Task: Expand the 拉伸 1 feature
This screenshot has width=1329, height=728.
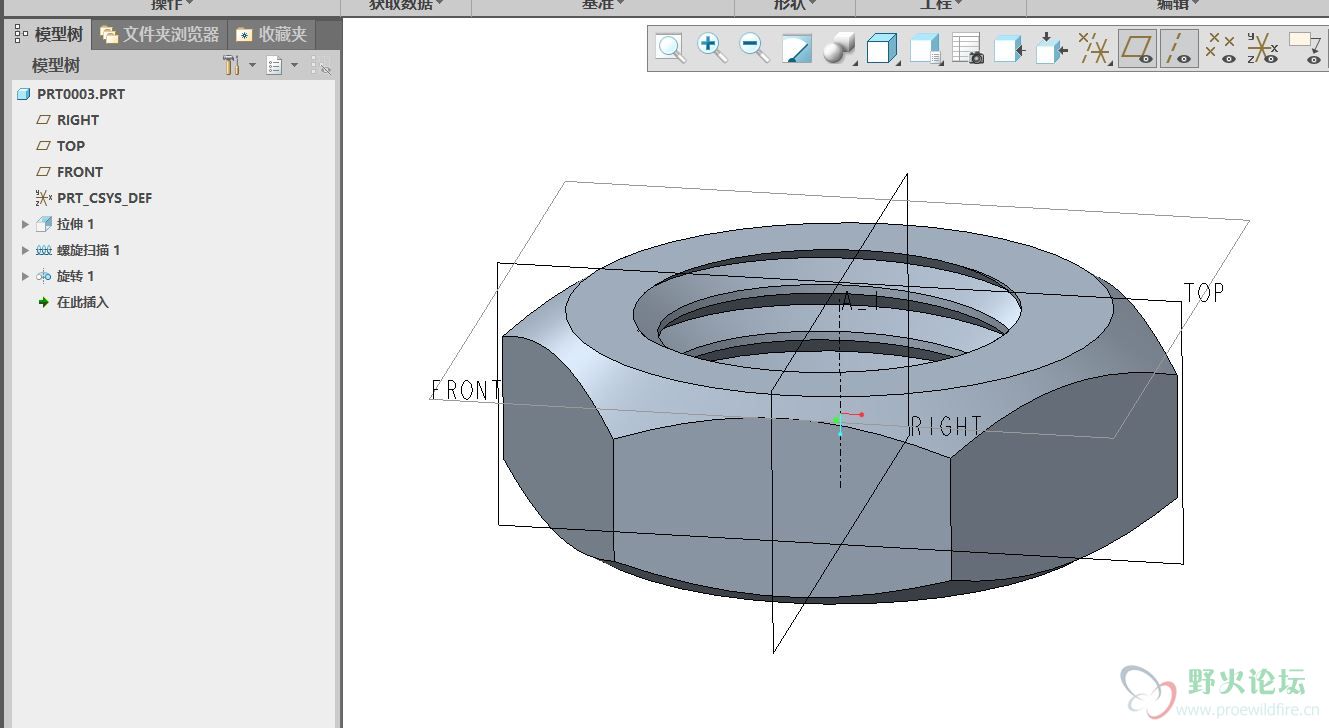Action: [26, 224]
